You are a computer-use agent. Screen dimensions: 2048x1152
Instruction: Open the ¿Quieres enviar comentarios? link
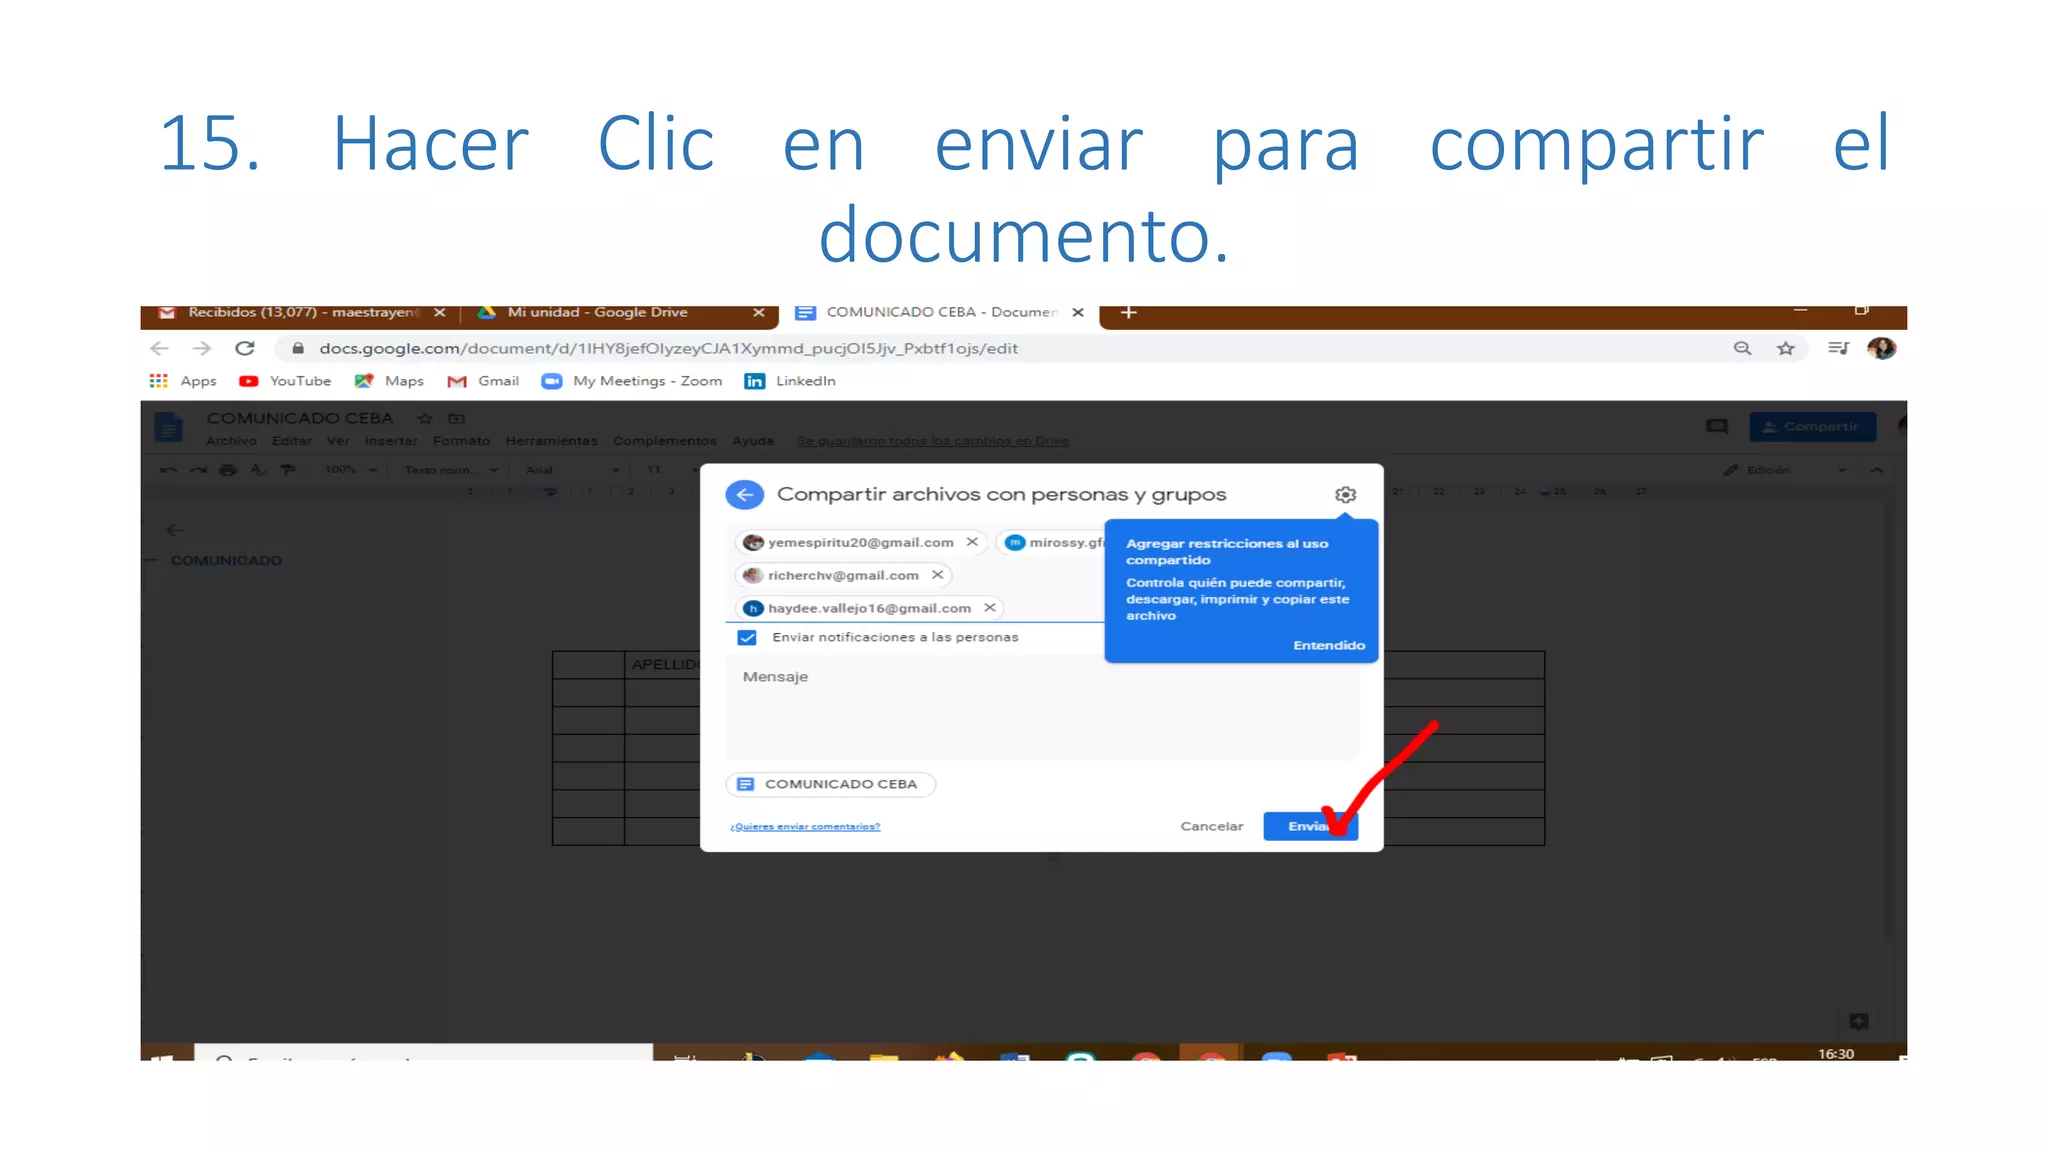coord(805,826)
